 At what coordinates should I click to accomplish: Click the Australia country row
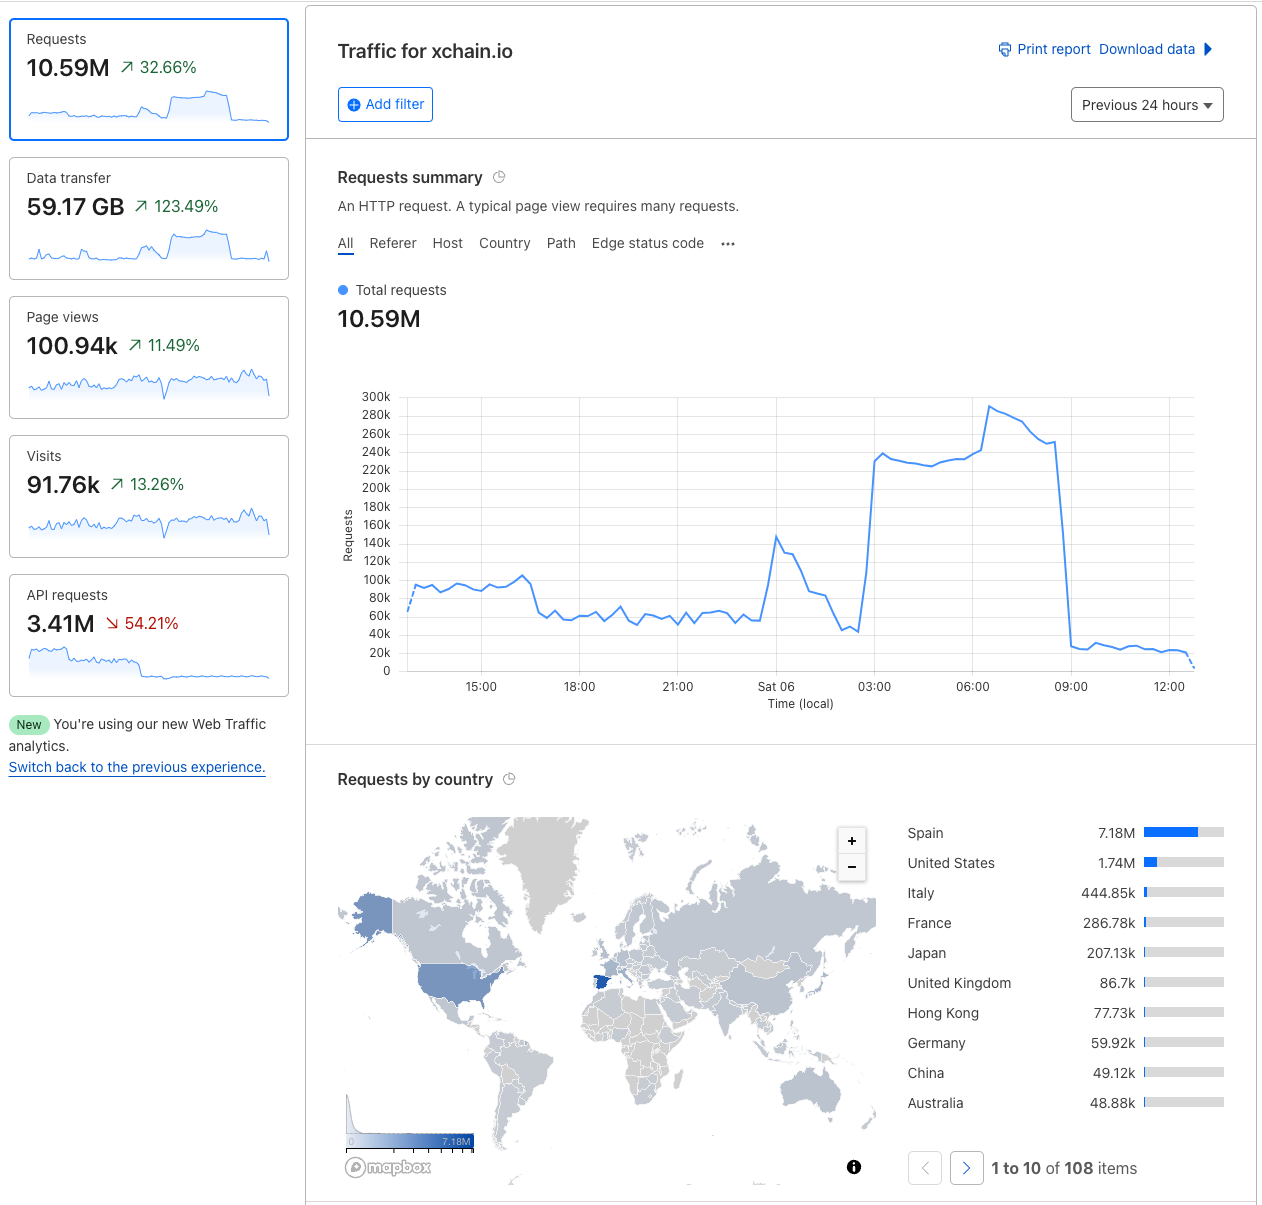[x=1065, y=1103]
